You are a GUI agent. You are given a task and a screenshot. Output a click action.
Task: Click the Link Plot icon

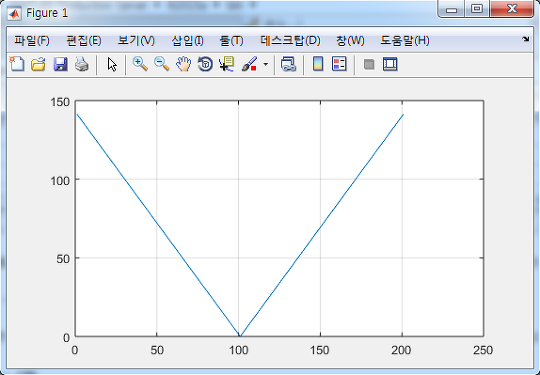click(288, 64)
